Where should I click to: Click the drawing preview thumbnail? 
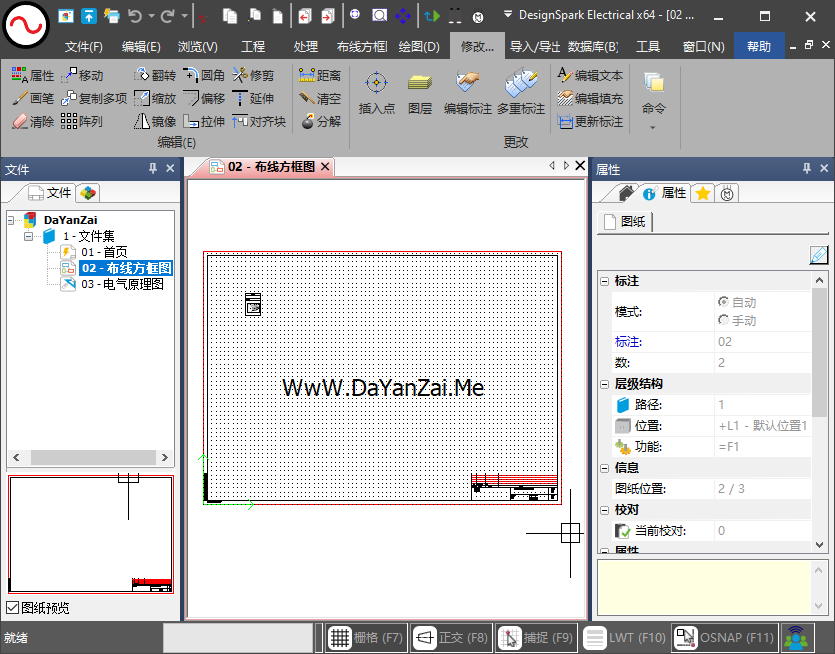coord(91,534)
